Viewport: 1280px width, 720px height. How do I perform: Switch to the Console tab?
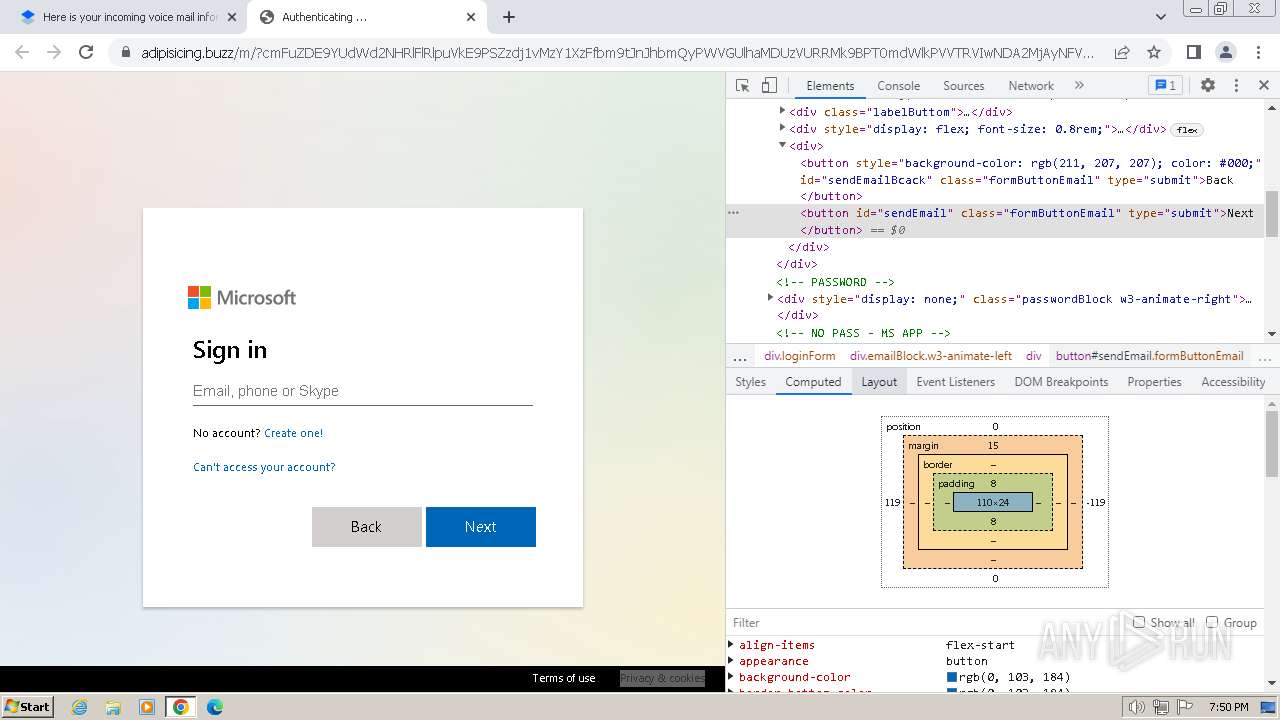click(898, 86)
